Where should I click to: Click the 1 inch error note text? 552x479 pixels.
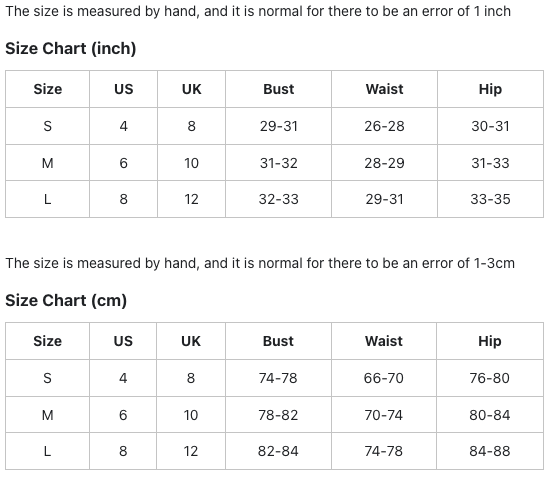click(258, 11)
